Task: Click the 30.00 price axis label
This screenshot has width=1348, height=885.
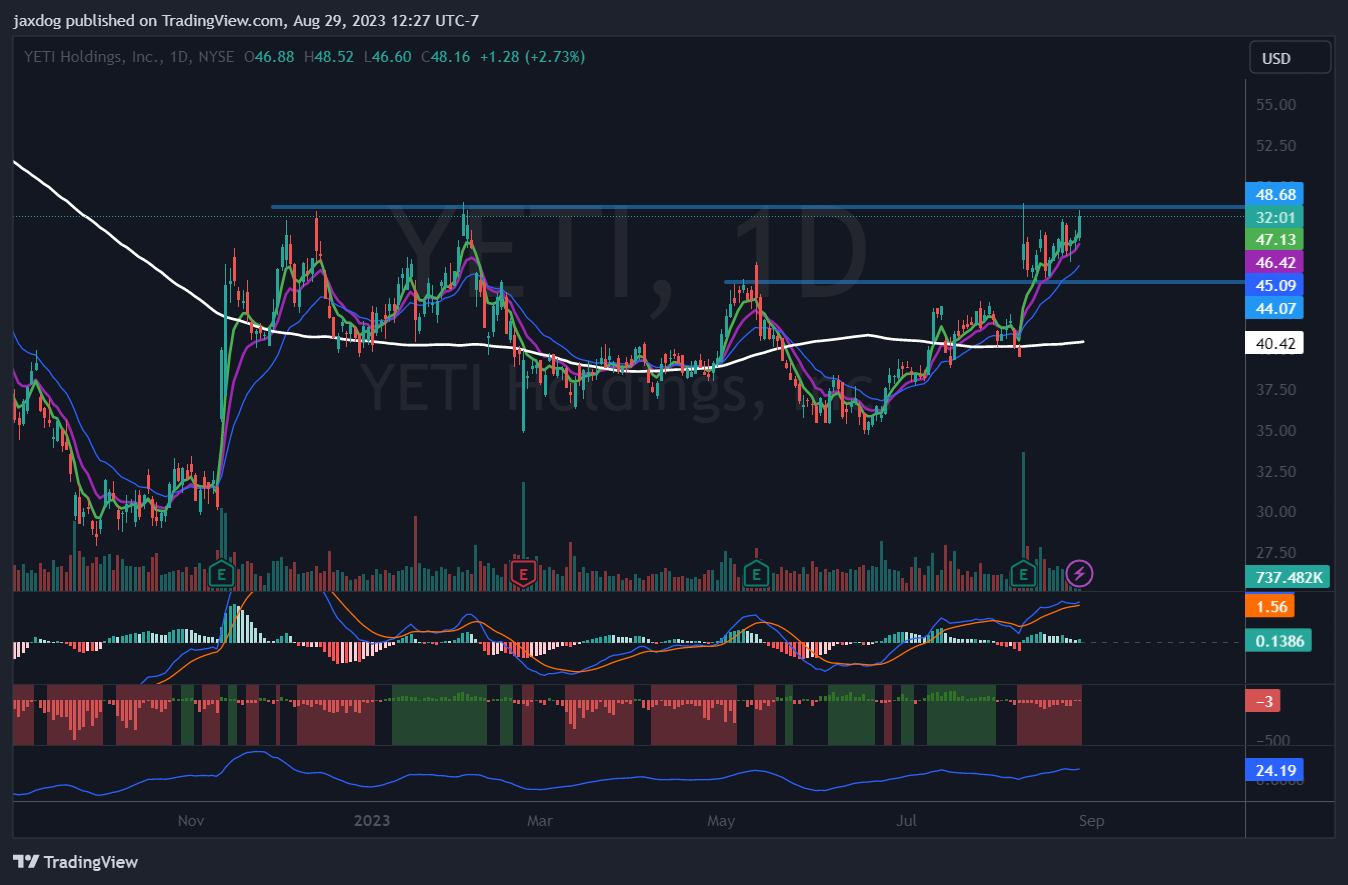Action: (x=1275, y=512)
